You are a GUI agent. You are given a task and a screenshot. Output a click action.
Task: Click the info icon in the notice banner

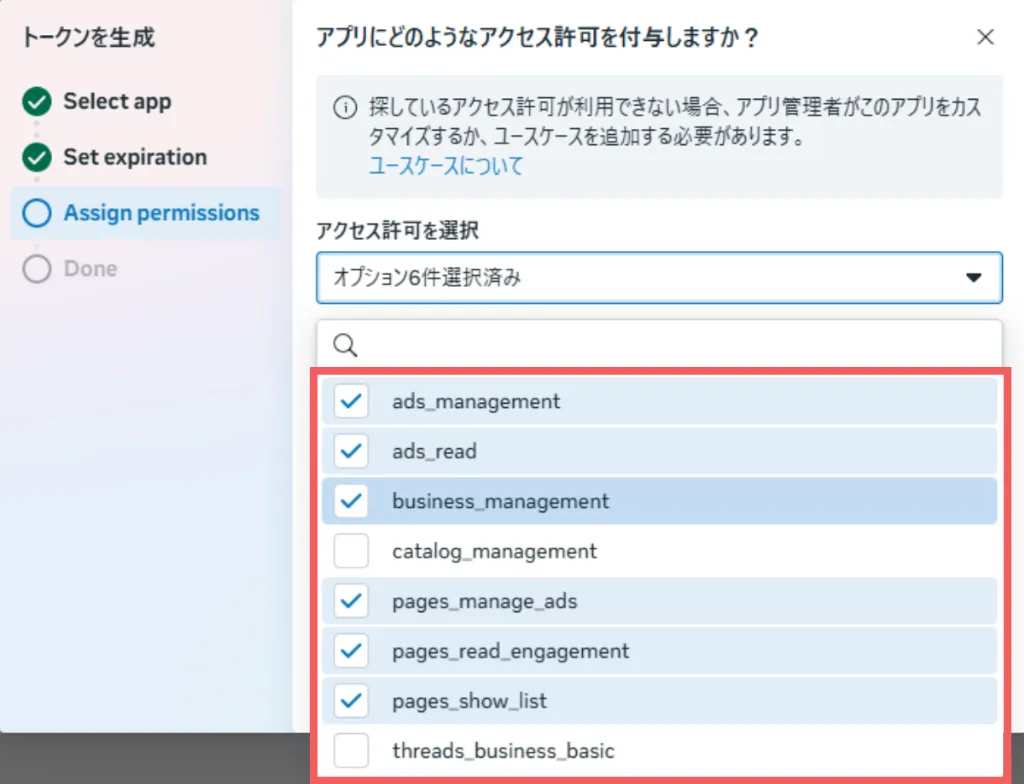pyautogui.click(x=345, y=107)
